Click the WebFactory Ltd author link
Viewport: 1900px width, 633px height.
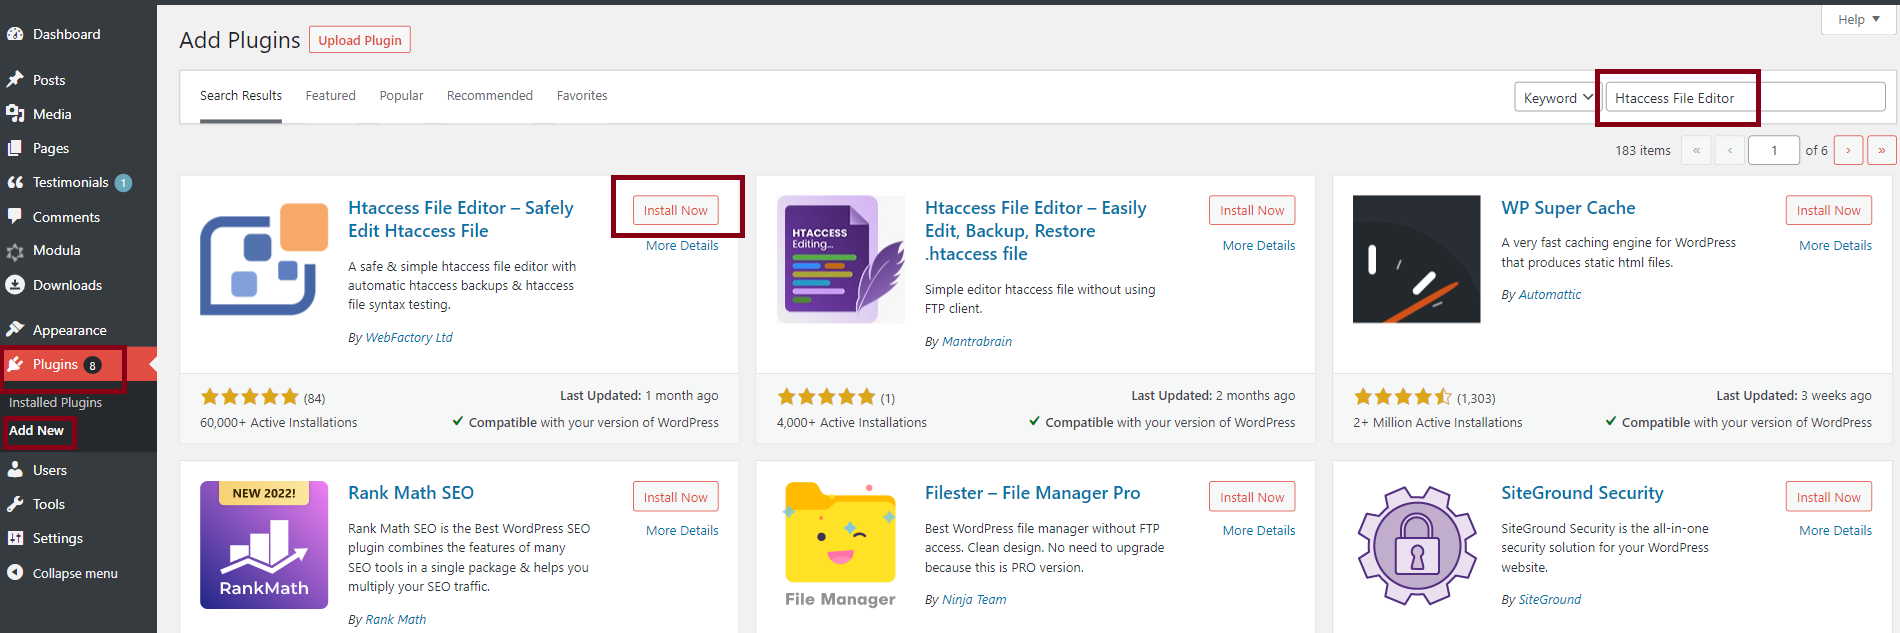tap(409, 338)
